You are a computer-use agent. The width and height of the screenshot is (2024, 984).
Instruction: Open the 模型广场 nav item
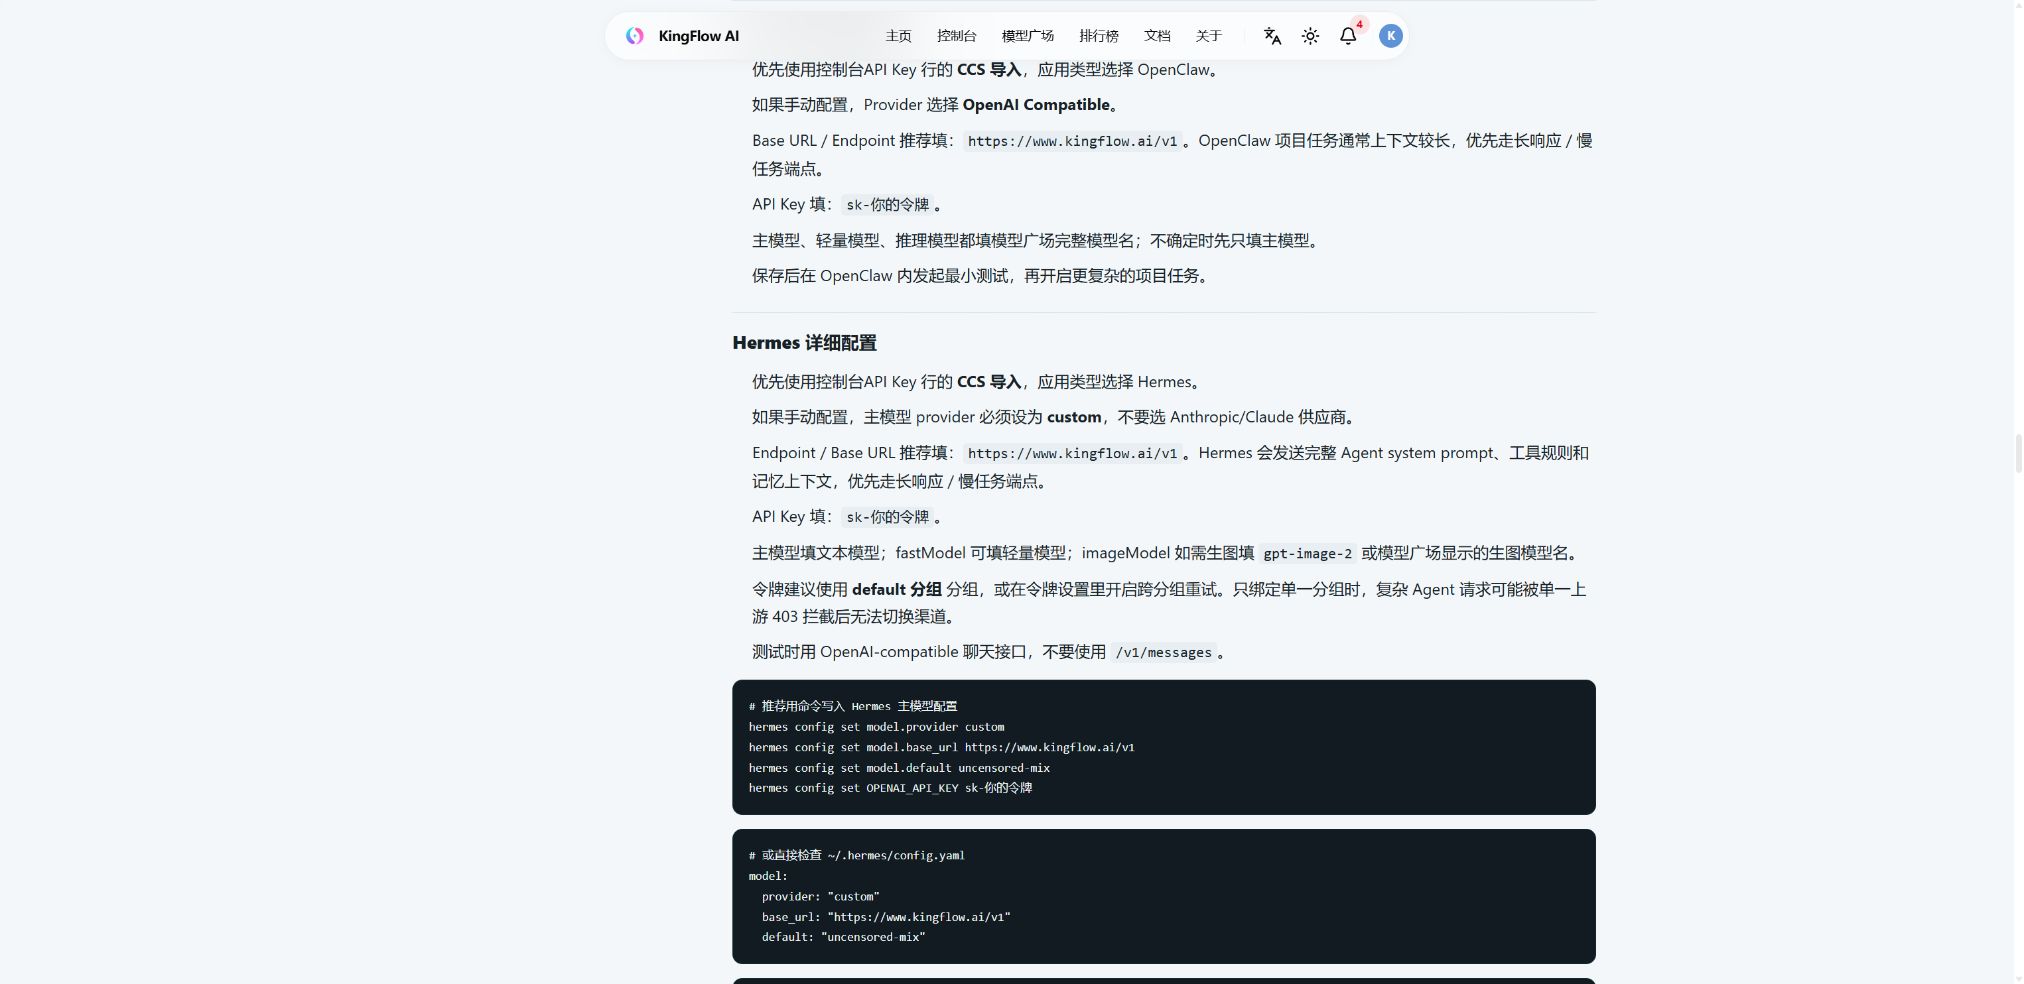(x=1027, y=36)
